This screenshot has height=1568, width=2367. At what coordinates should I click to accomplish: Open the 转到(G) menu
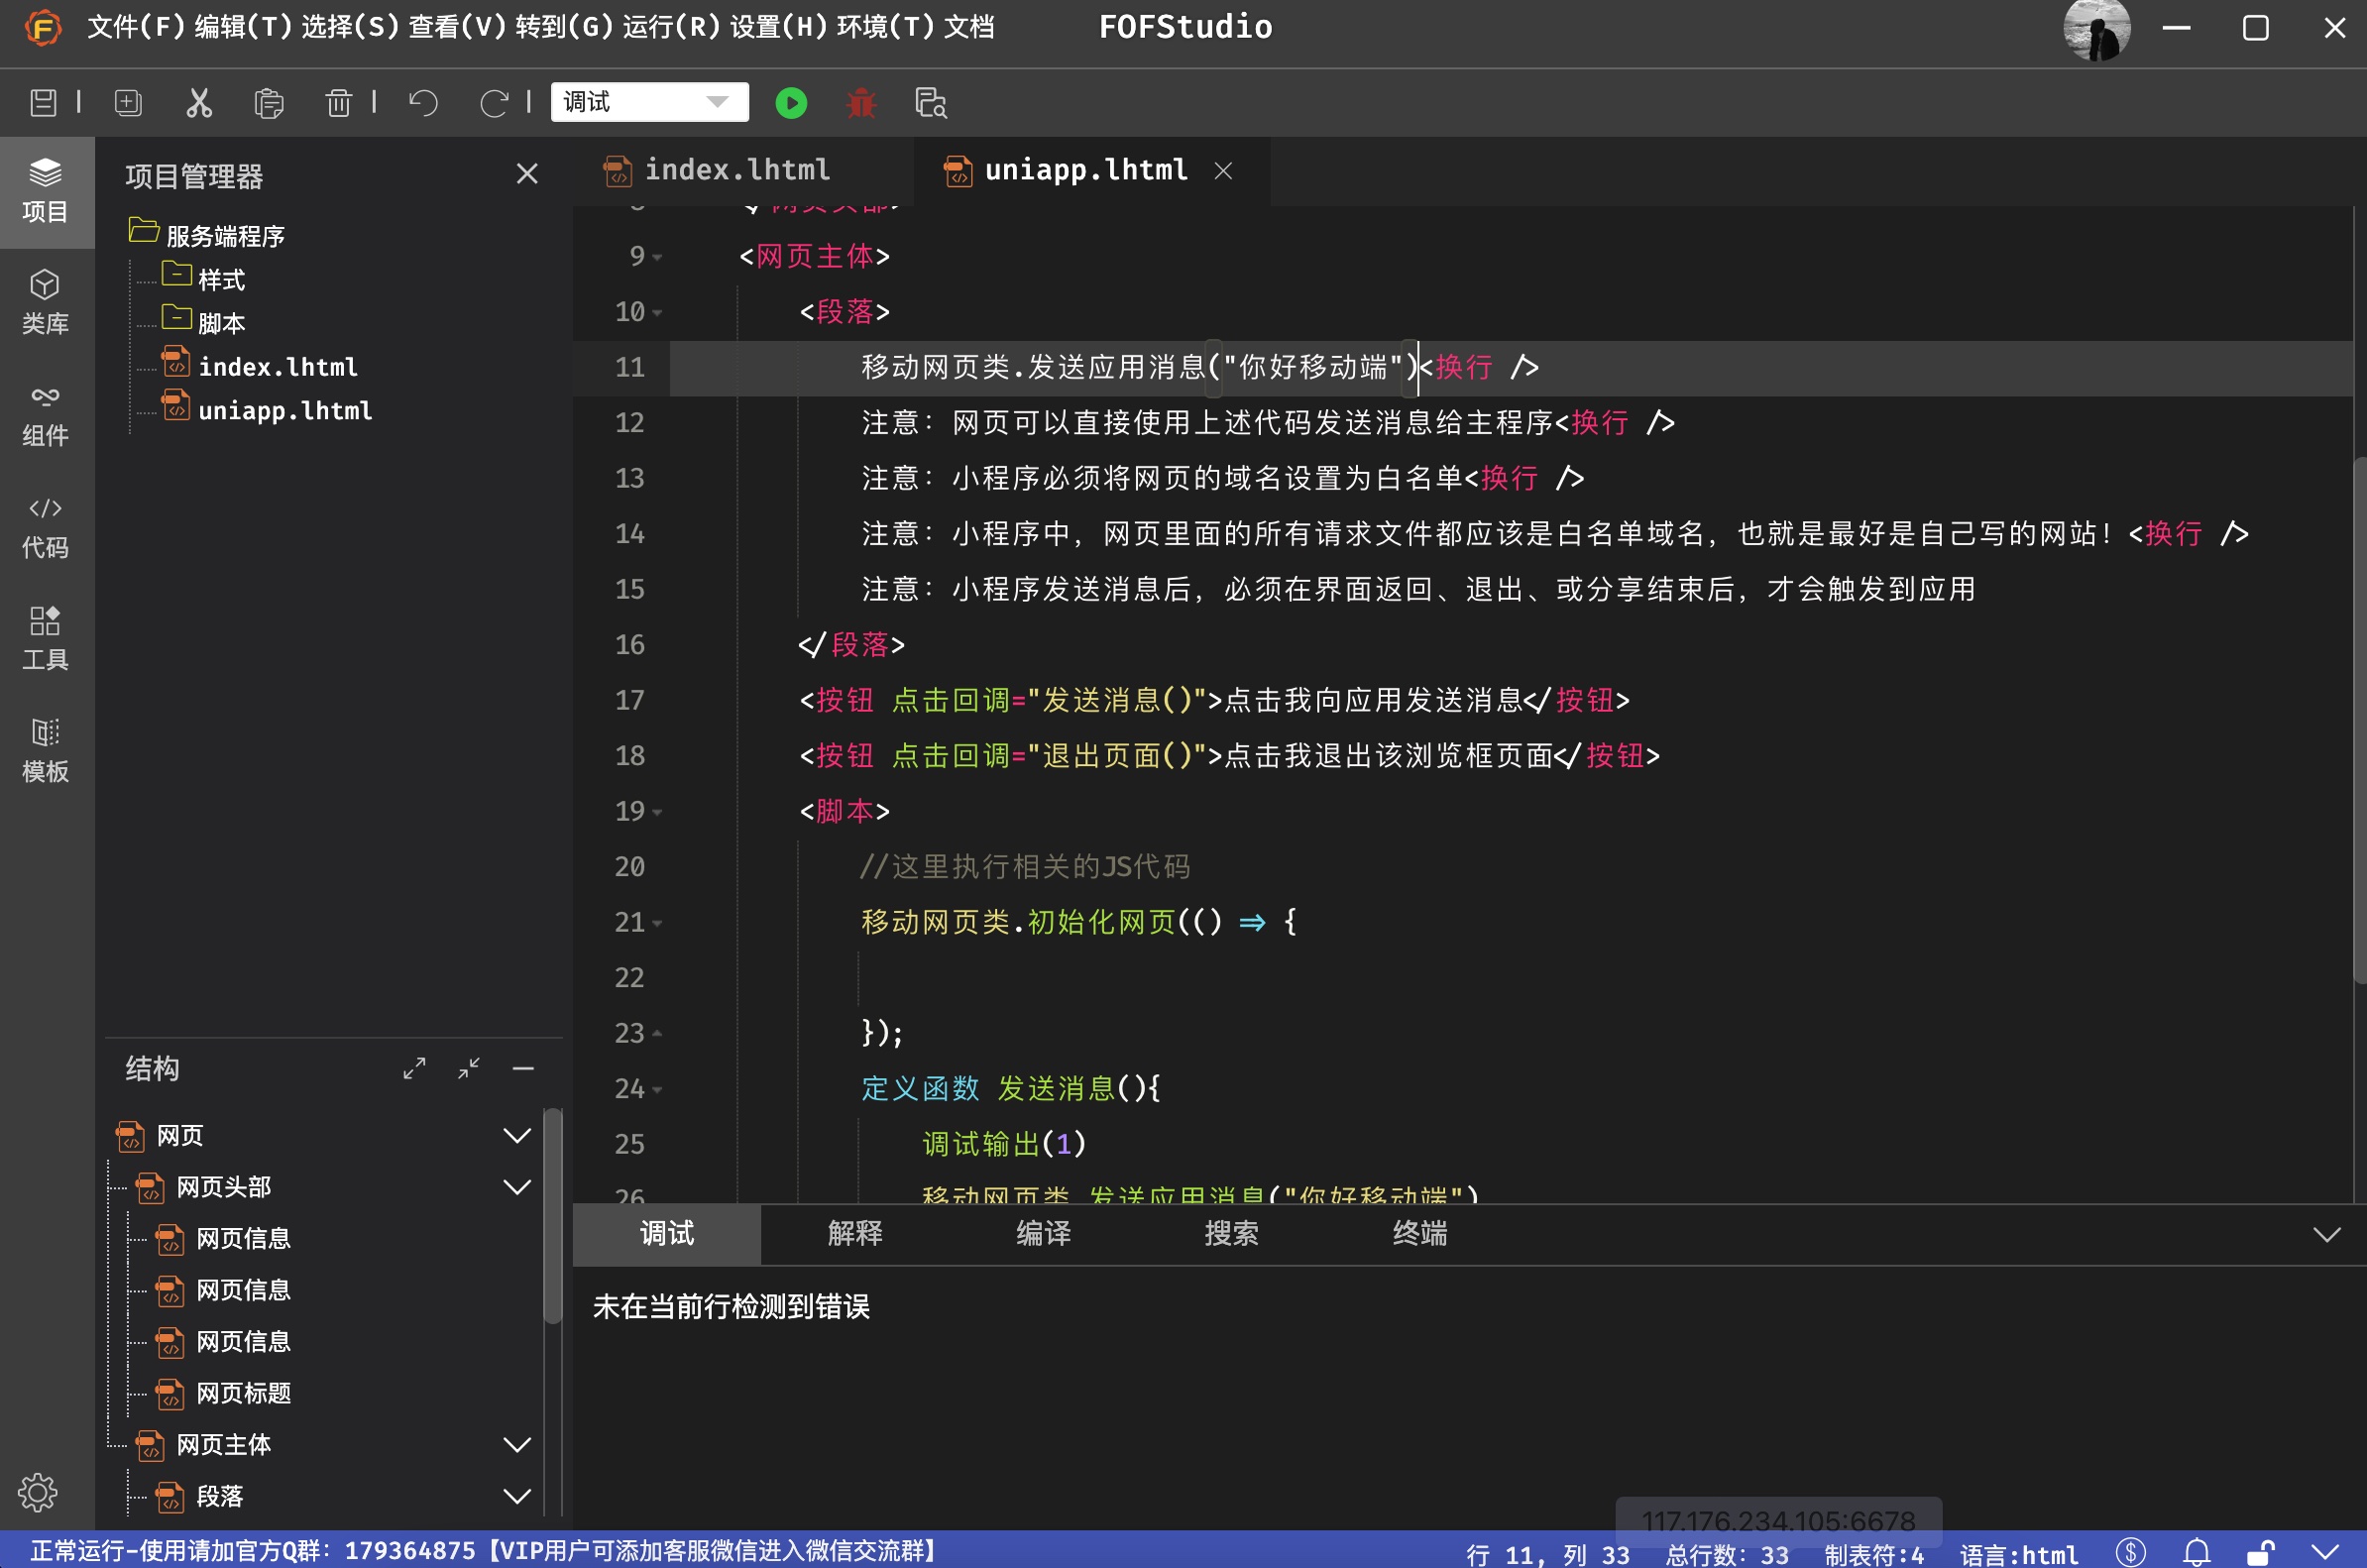click(x=564, y=27)
